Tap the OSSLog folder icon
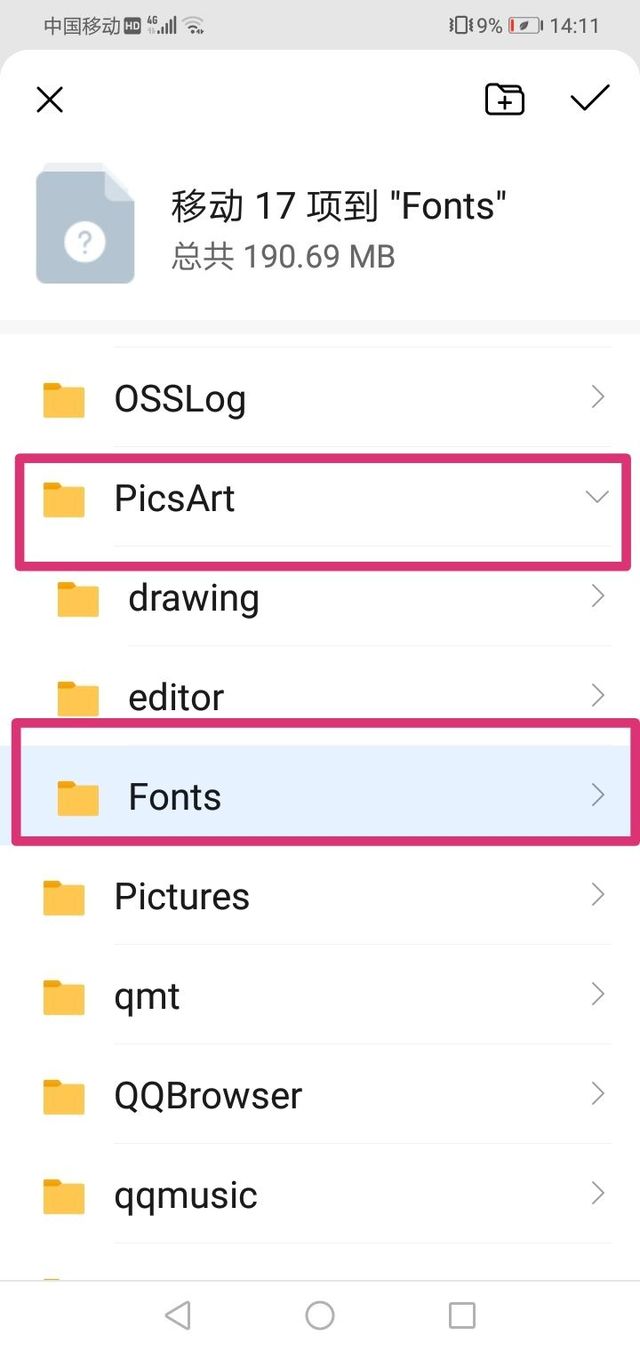640x1351 pixels. (64, 399)
